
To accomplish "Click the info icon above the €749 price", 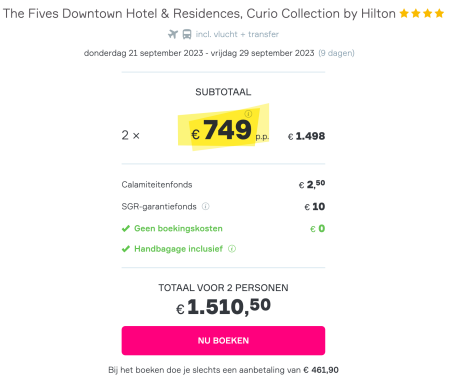I will coord(248,114).
